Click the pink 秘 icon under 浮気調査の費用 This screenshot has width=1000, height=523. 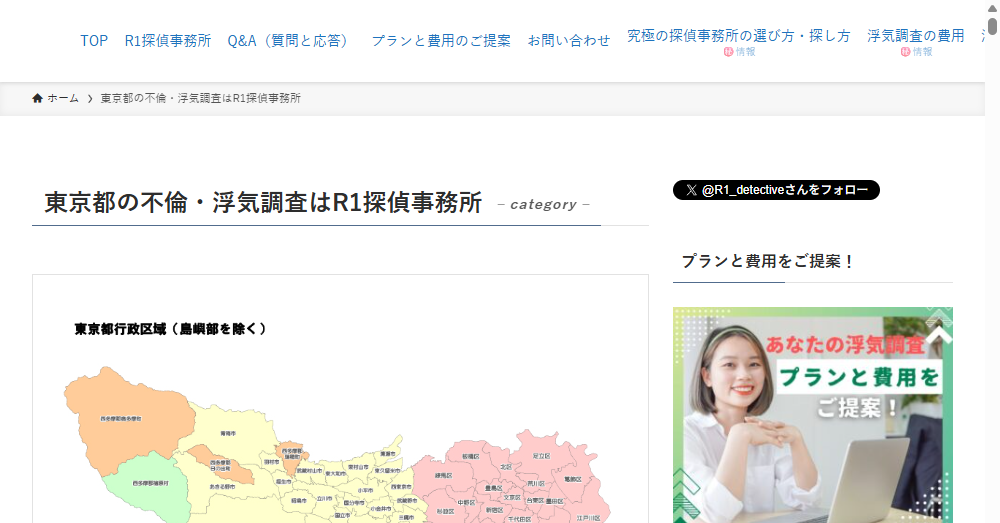(x=905, y=52)
